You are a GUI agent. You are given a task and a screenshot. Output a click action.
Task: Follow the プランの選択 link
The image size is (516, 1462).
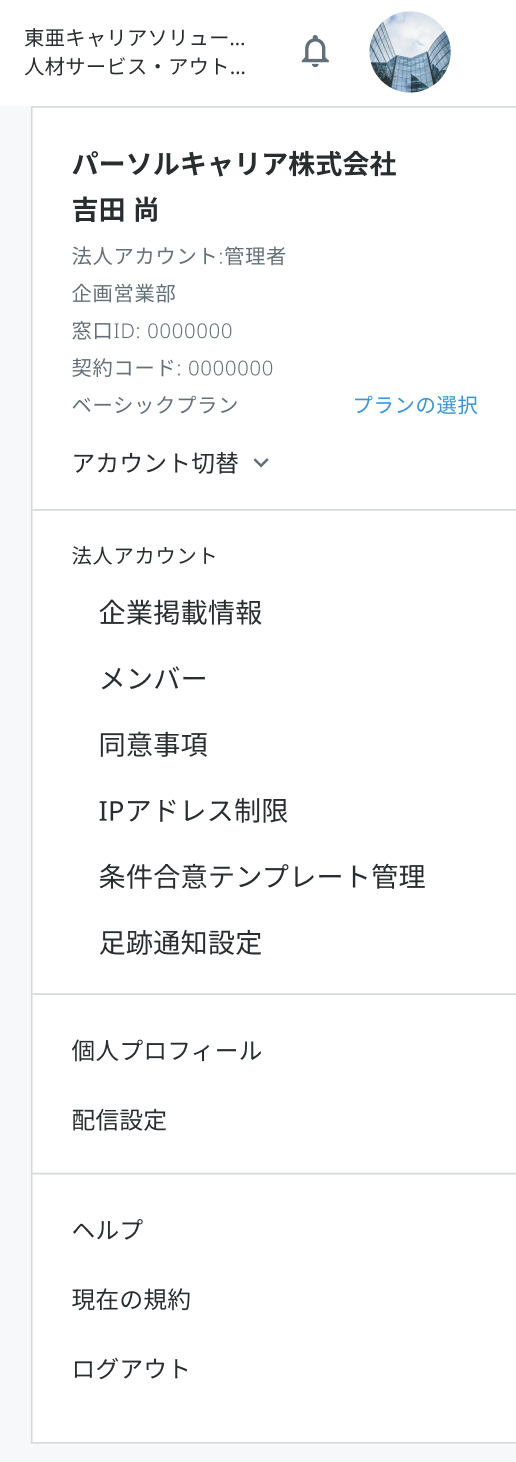[x=415, y=405]
